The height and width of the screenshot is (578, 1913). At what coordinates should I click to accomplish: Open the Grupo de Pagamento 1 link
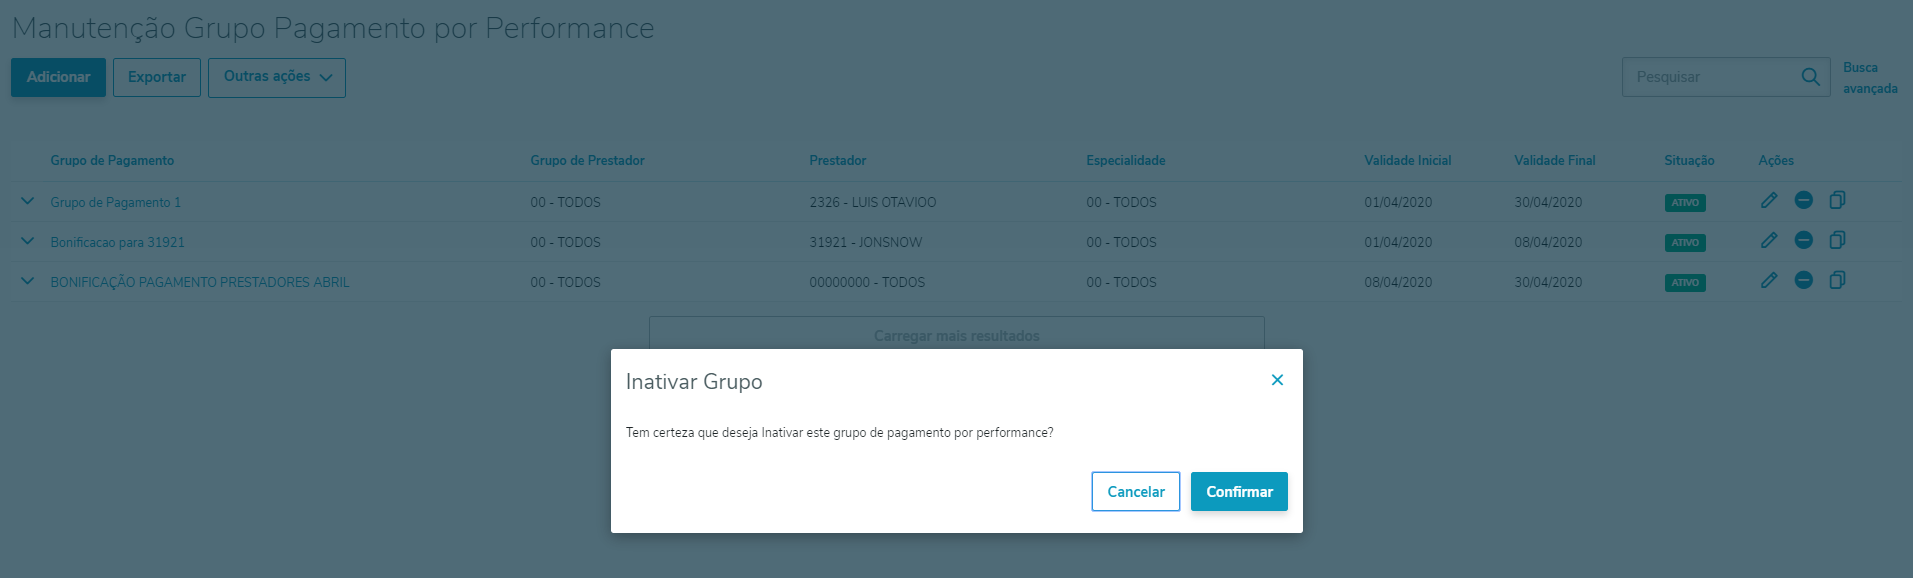click(x=116, y=202)
